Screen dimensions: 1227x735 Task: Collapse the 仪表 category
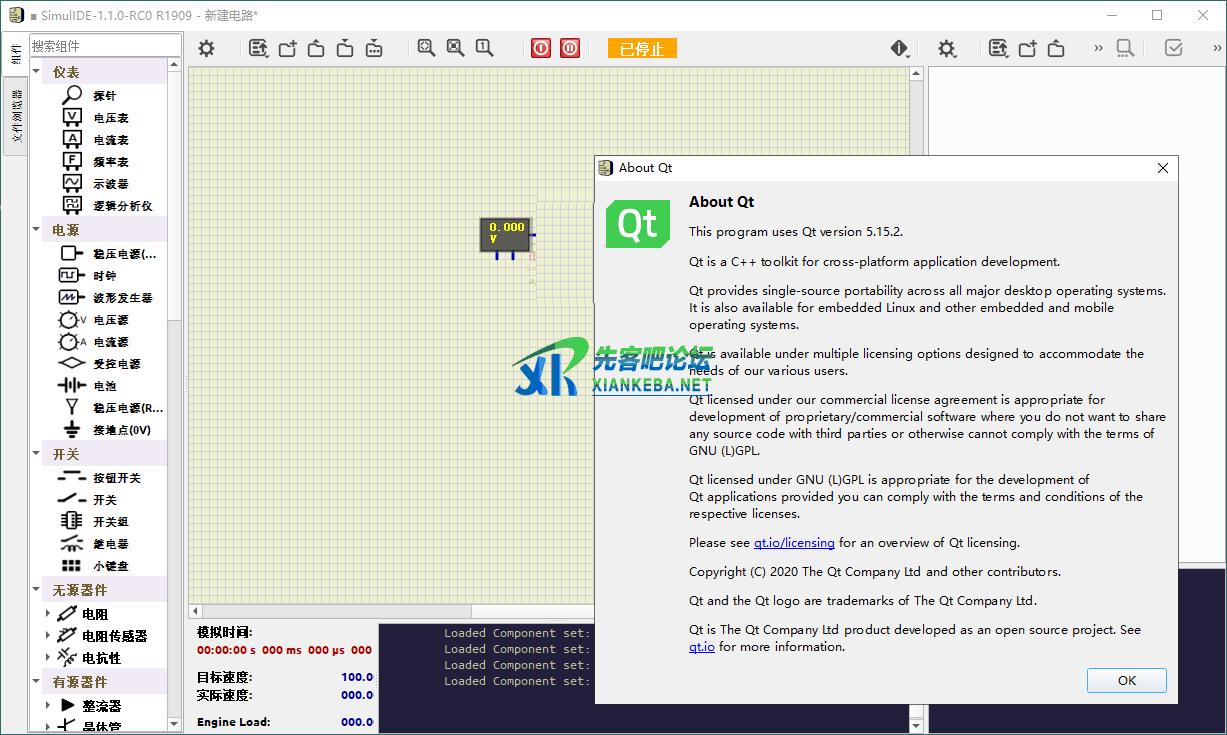click(x=38, y=72)
